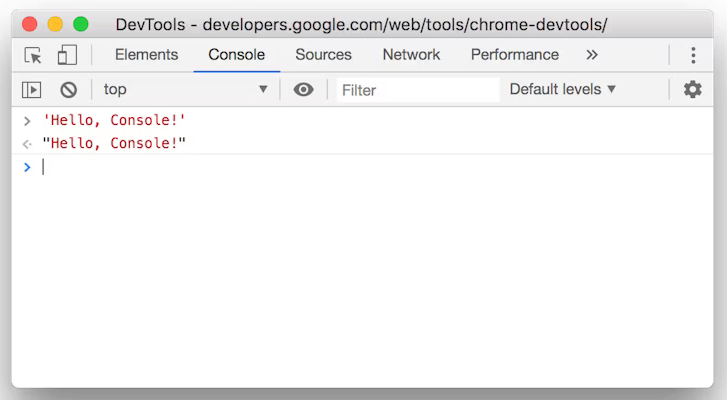This screenshot has height=400, width=727.
Task: Switch to the Elements tab
Action: [146, 55]
